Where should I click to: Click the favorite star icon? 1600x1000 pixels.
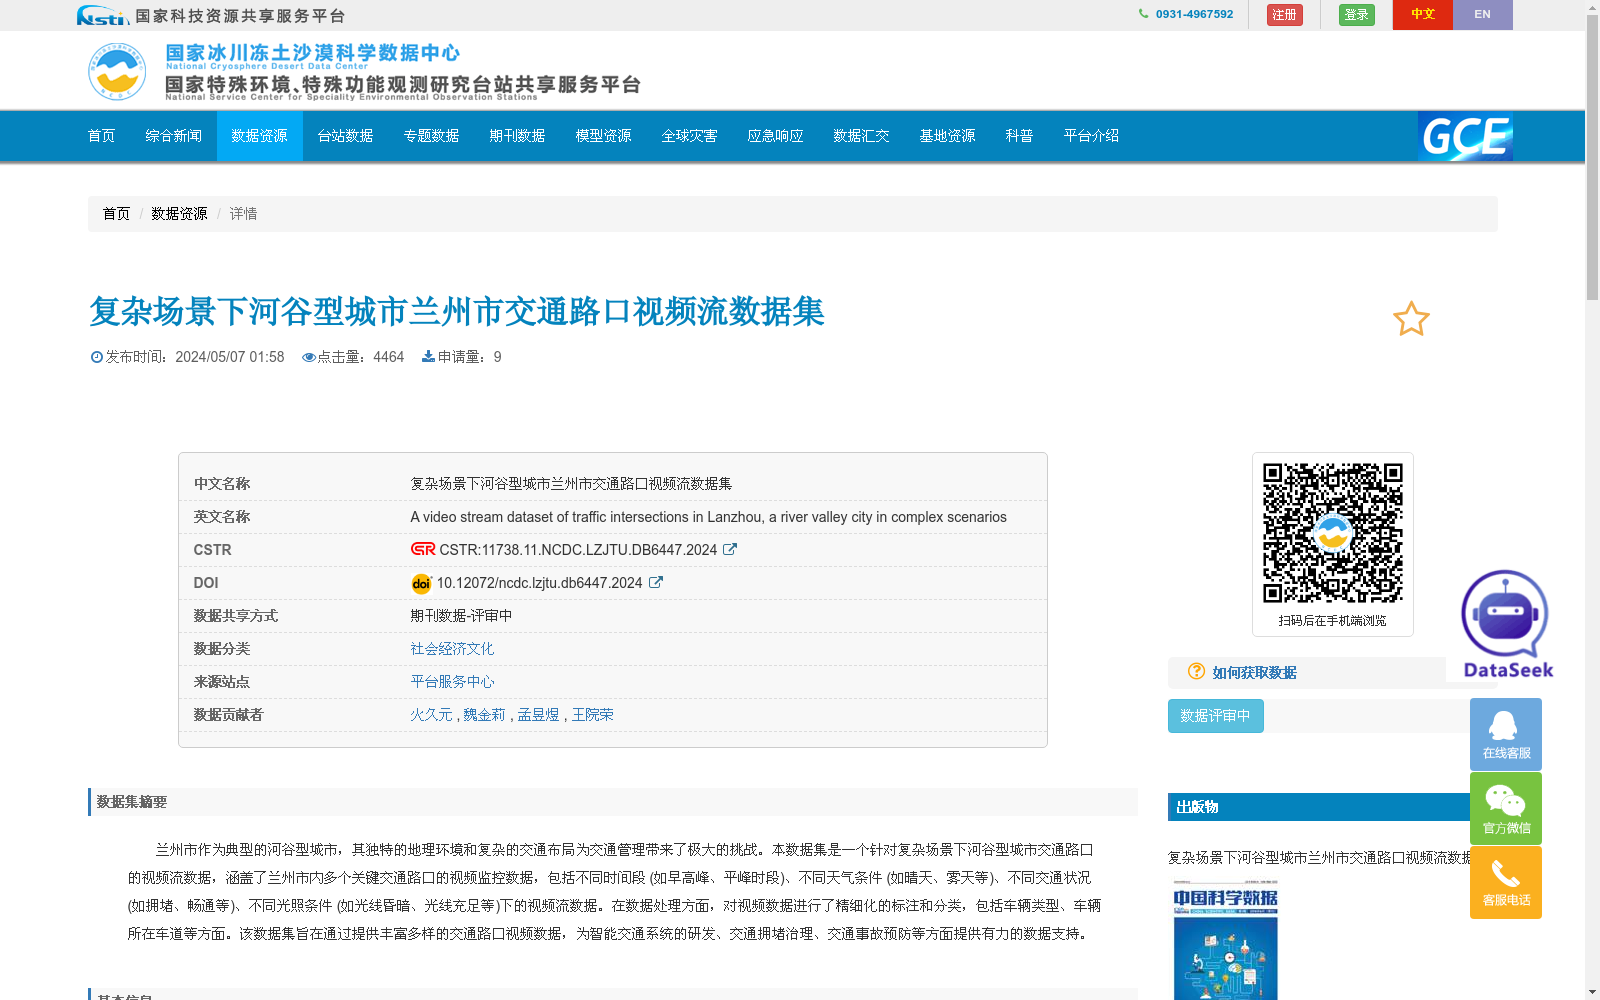[1411, 319]
